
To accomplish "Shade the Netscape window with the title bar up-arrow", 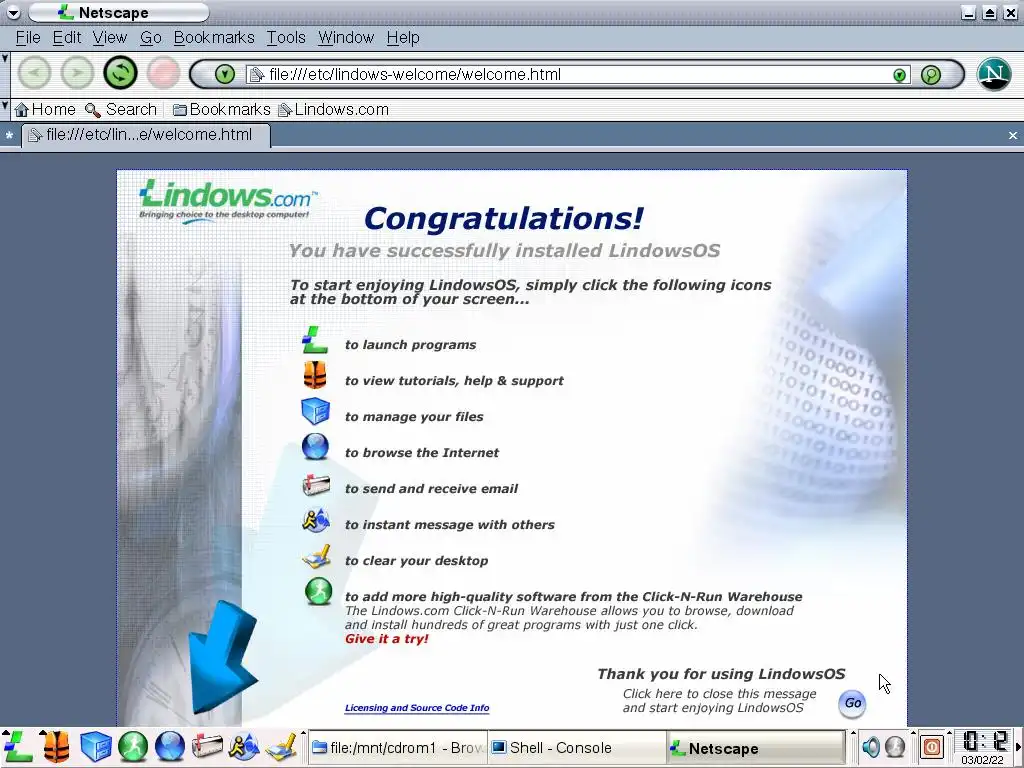I will pyautogui.click(x=990, y=12).
